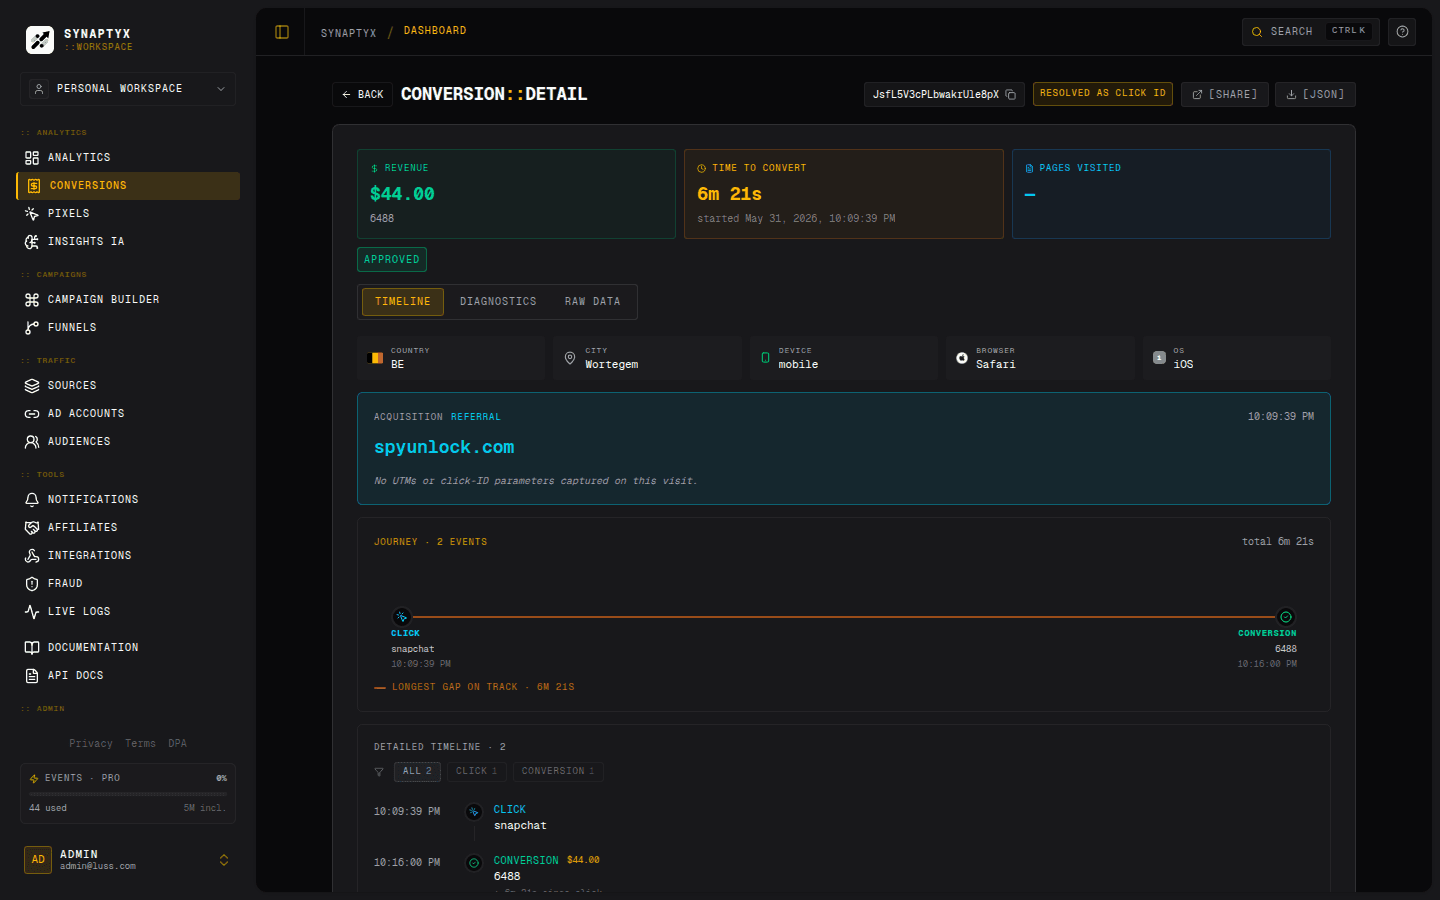Open Audiences

tap(128, 442)
